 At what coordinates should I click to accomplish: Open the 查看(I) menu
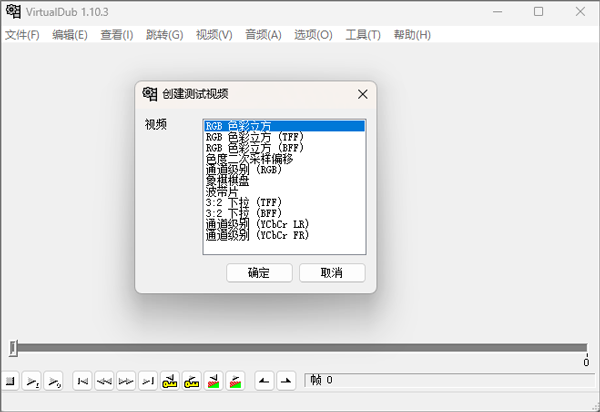point(117,35)
